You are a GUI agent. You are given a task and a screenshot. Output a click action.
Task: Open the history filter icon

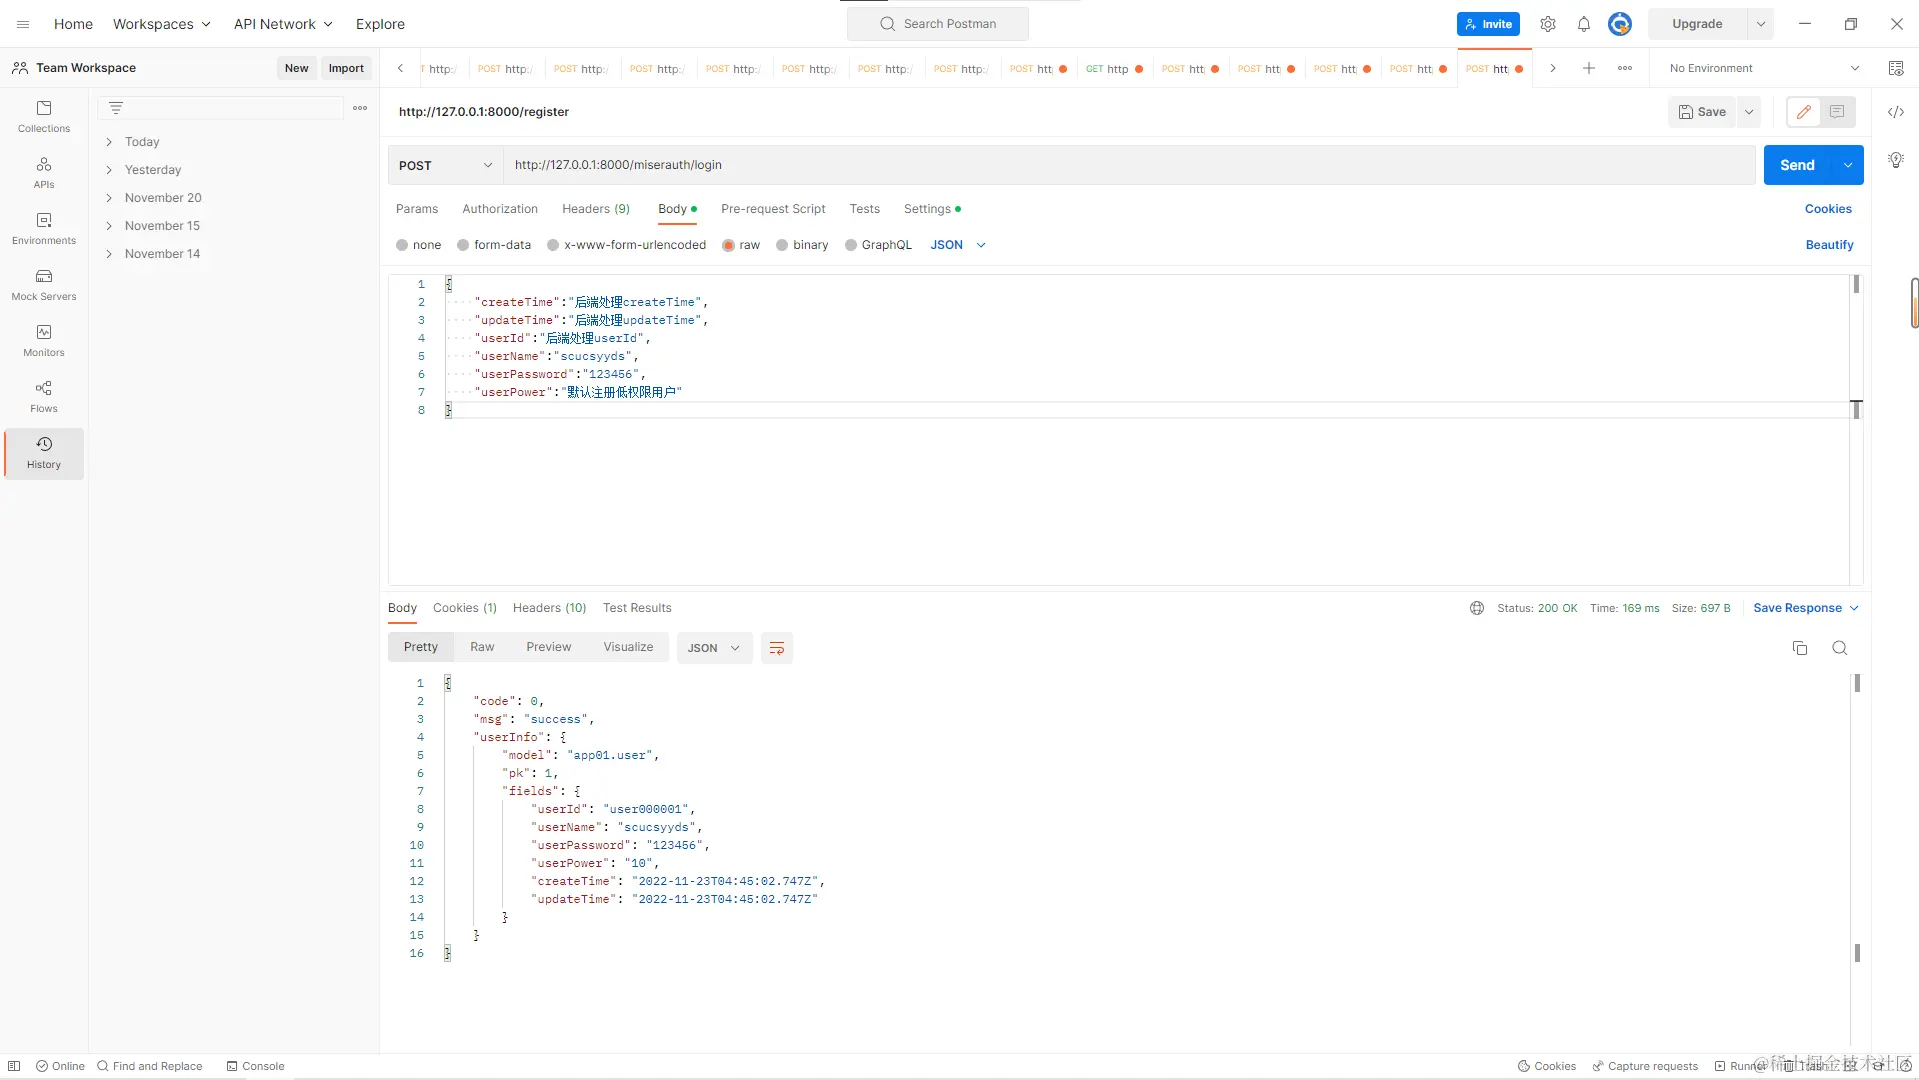(116, 108)
